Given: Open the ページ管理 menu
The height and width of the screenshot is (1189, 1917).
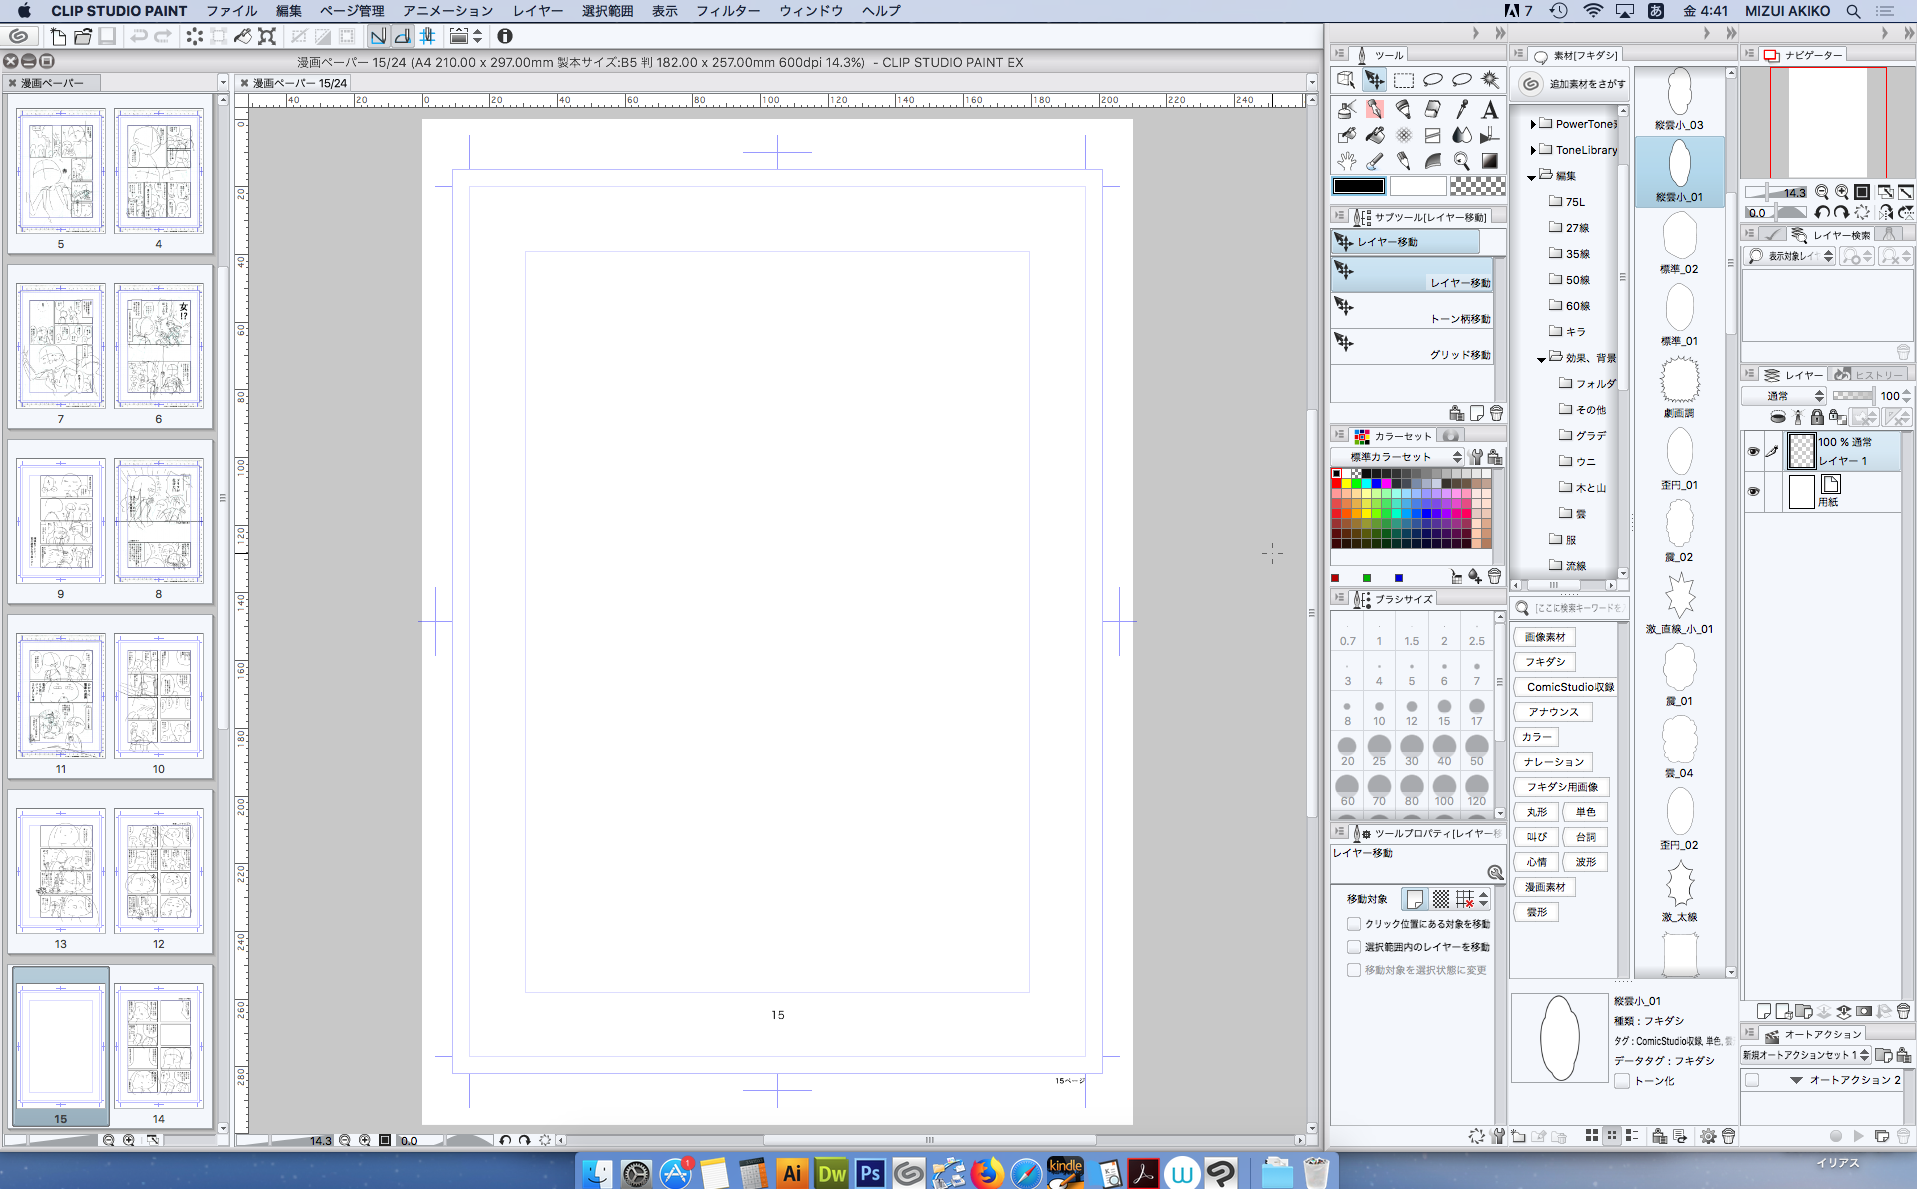Looking at the screenshot, I should tap(352, 11).
